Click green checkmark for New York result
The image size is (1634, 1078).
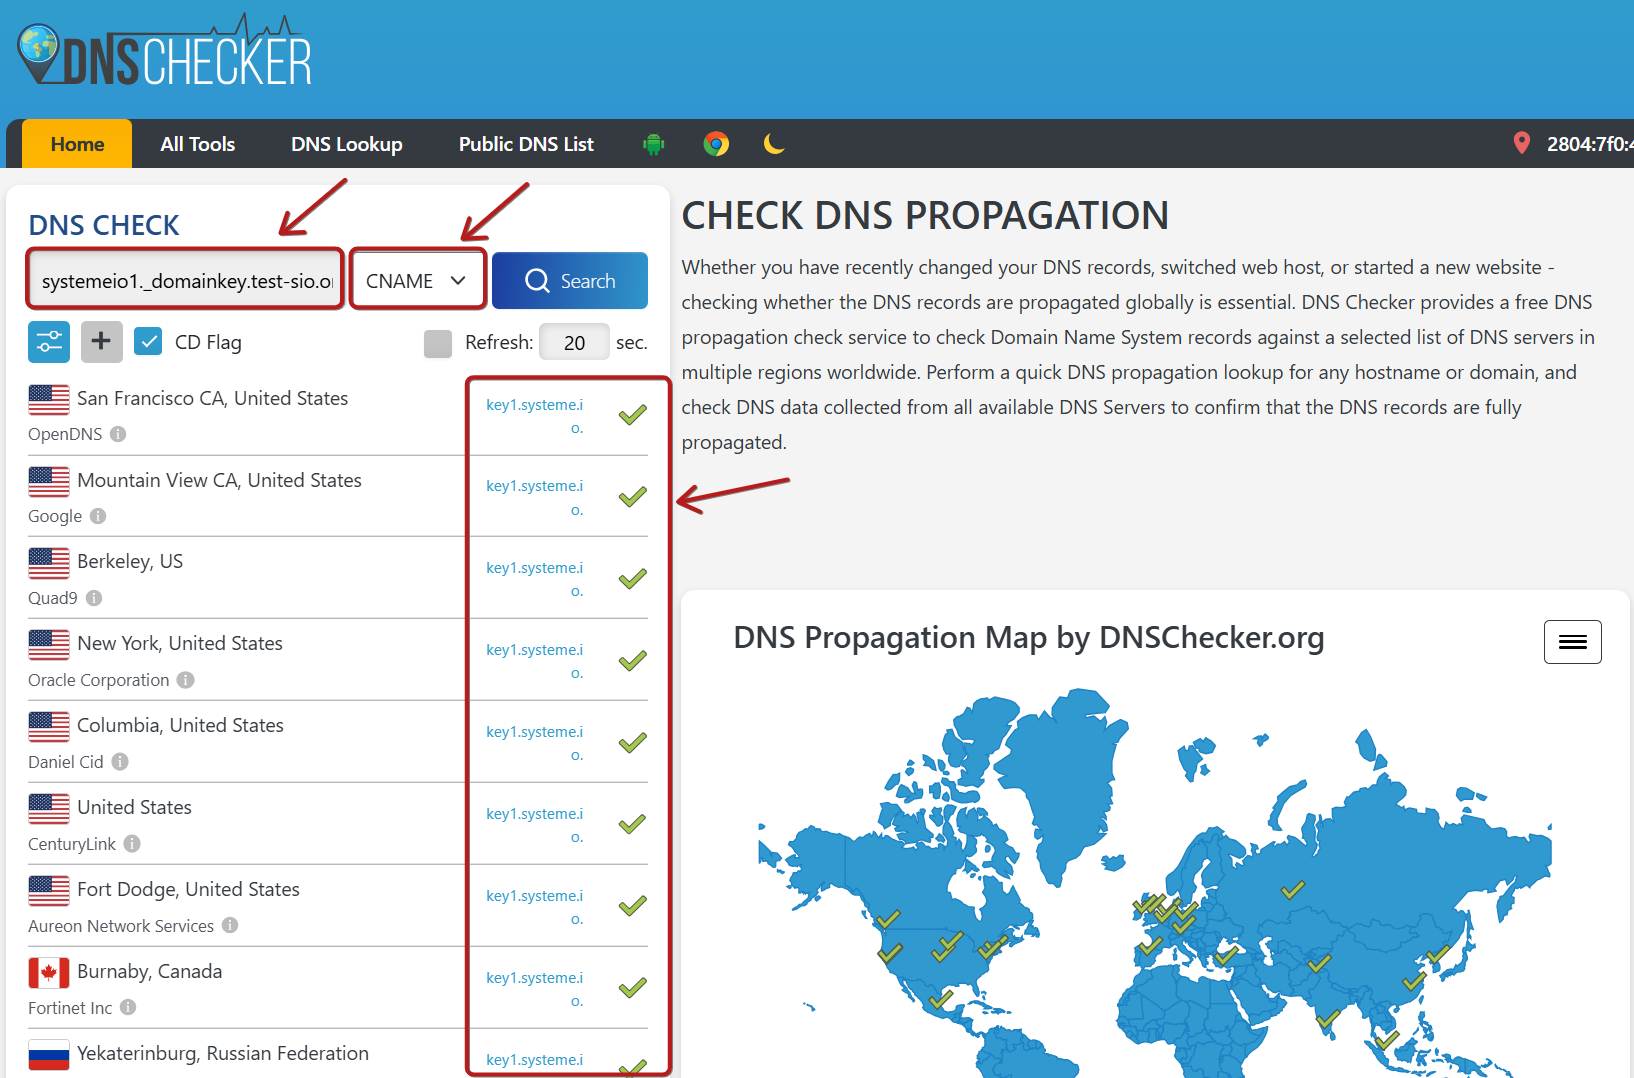point(632,661)
